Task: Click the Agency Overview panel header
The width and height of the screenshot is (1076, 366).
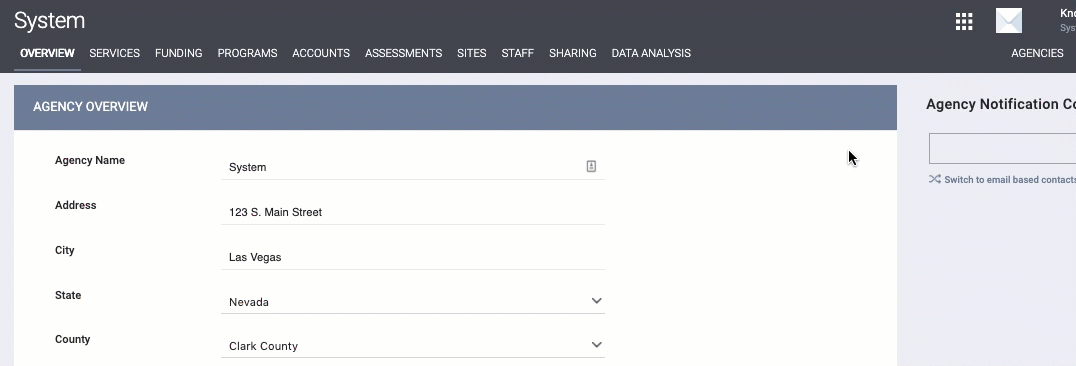Action: click(x=455, y=107)
